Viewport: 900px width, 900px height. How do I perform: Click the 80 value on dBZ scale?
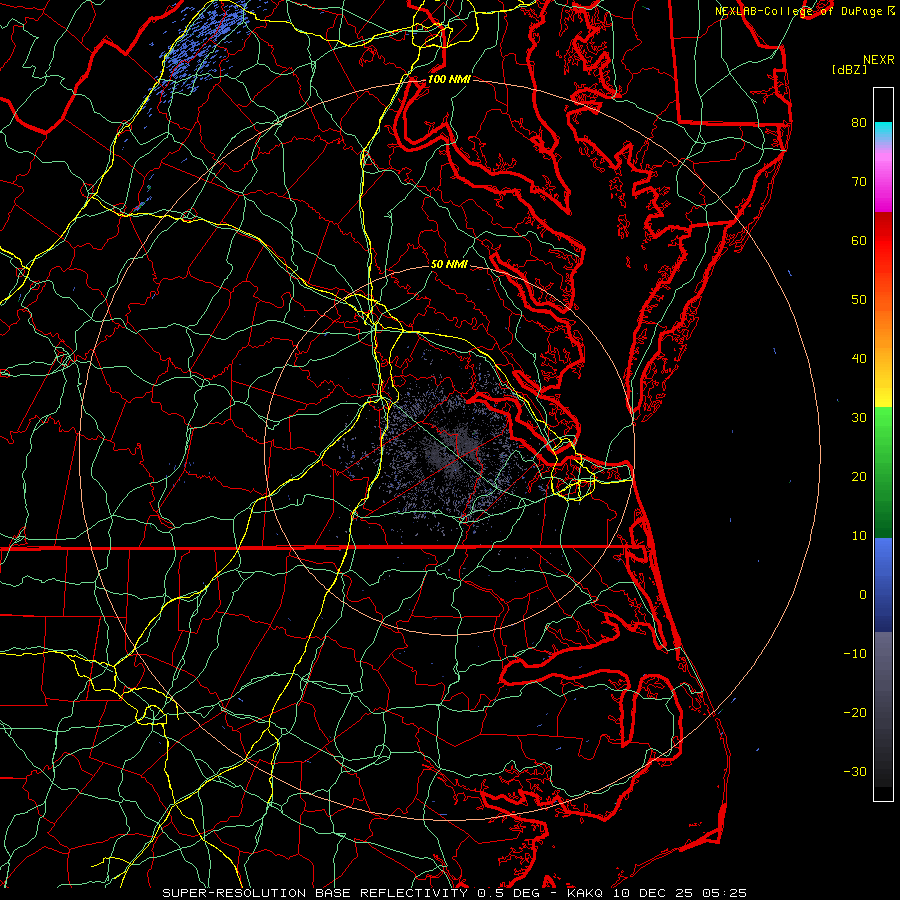coord(858,123)
